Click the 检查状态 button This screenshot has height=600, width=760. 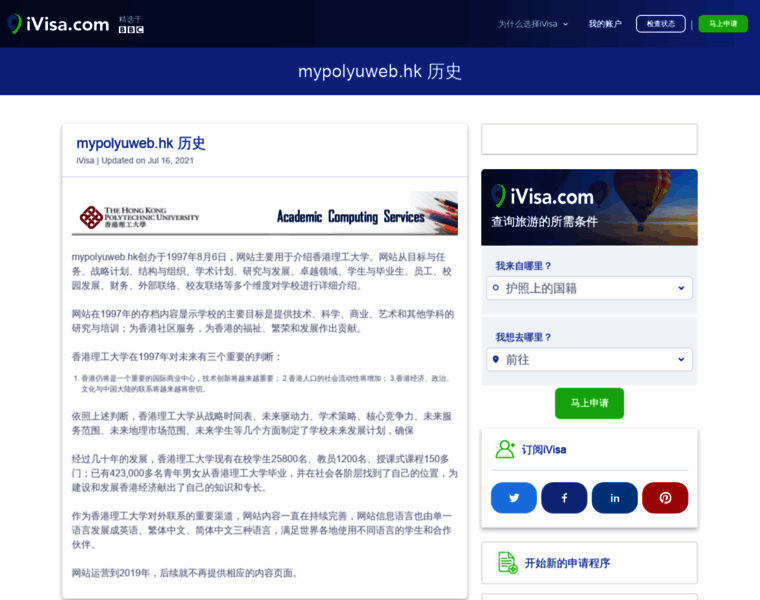tap(661, 24)
